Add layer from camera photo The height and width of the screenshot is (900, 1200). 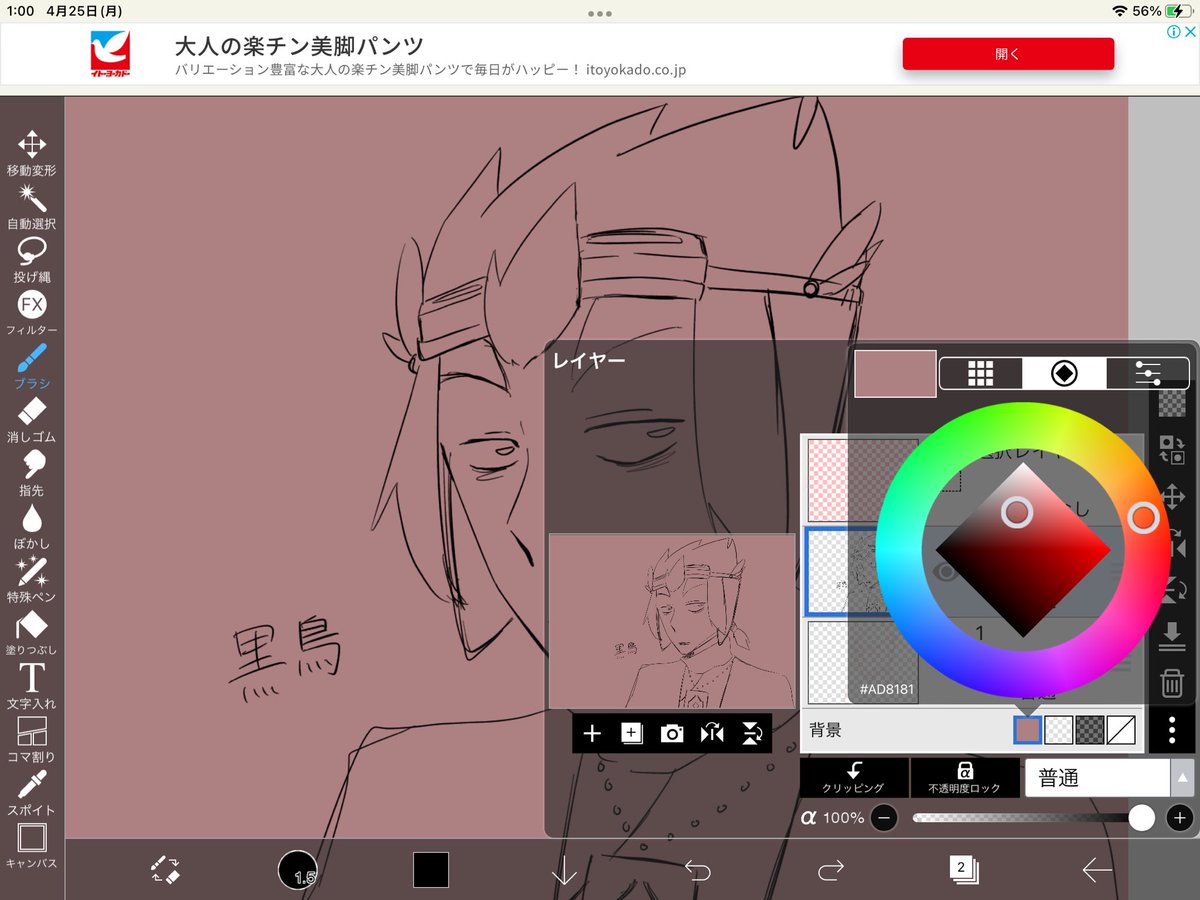[672, 733]
